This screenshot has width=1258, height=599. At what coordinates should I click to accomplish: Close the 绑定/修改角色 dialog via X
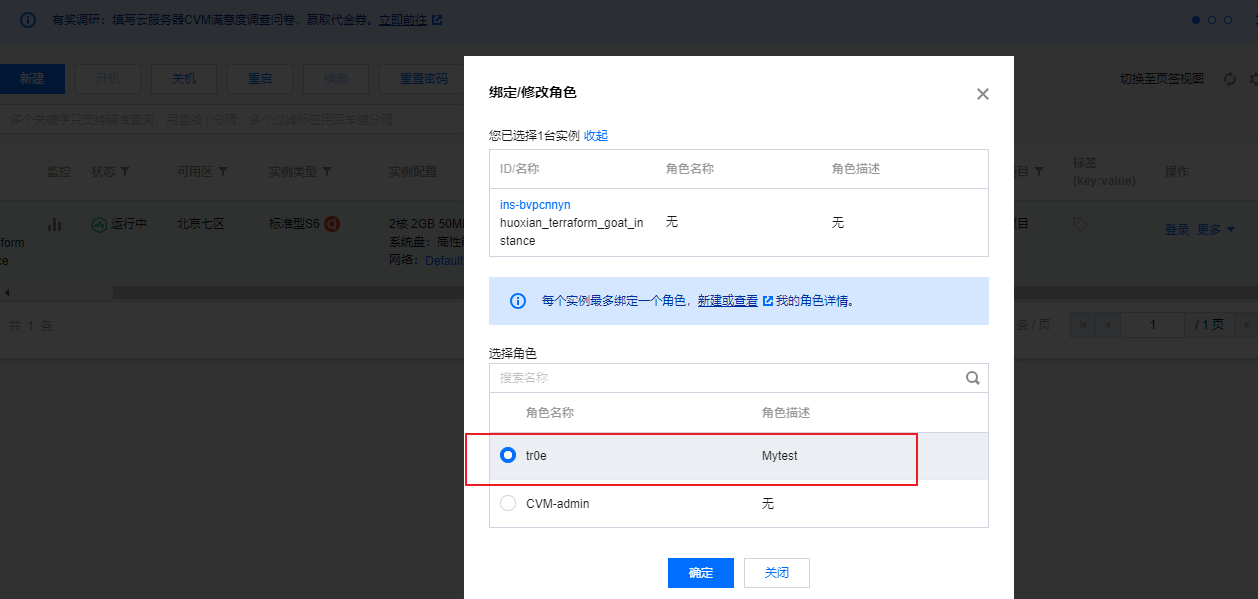tap(982, 94)
